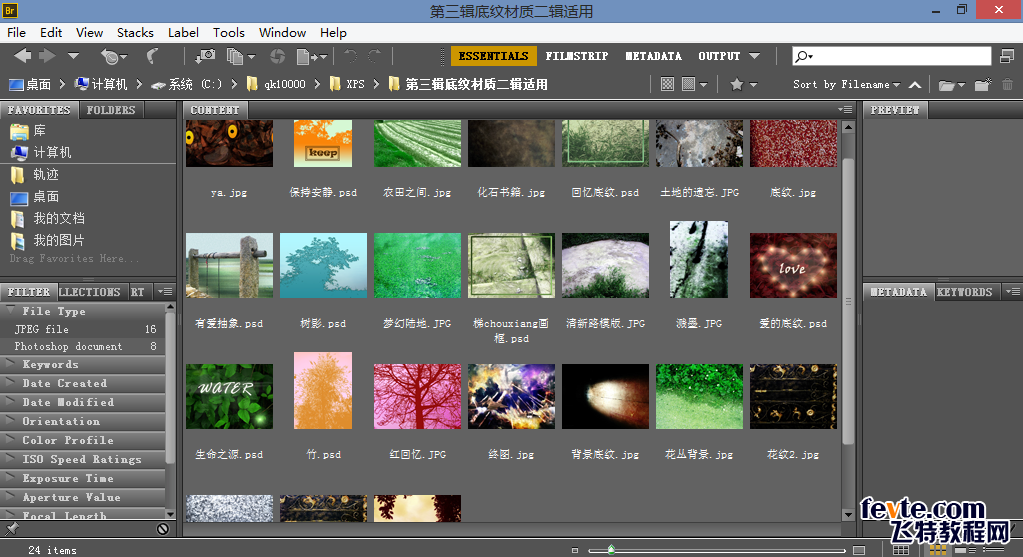The width and height of the screenshot is (1023, 557).
Task: Open the recent files reveal icon
Action: point(114,57)
